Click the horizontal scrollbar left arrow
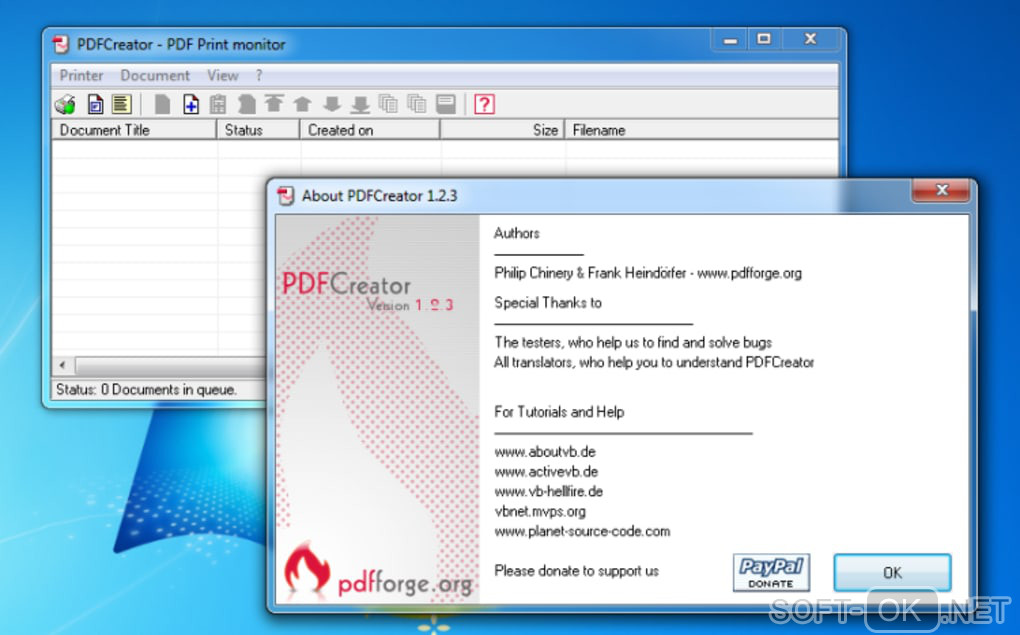Image resolution: width=1020 pixels, height=635 pixels. 62,365
